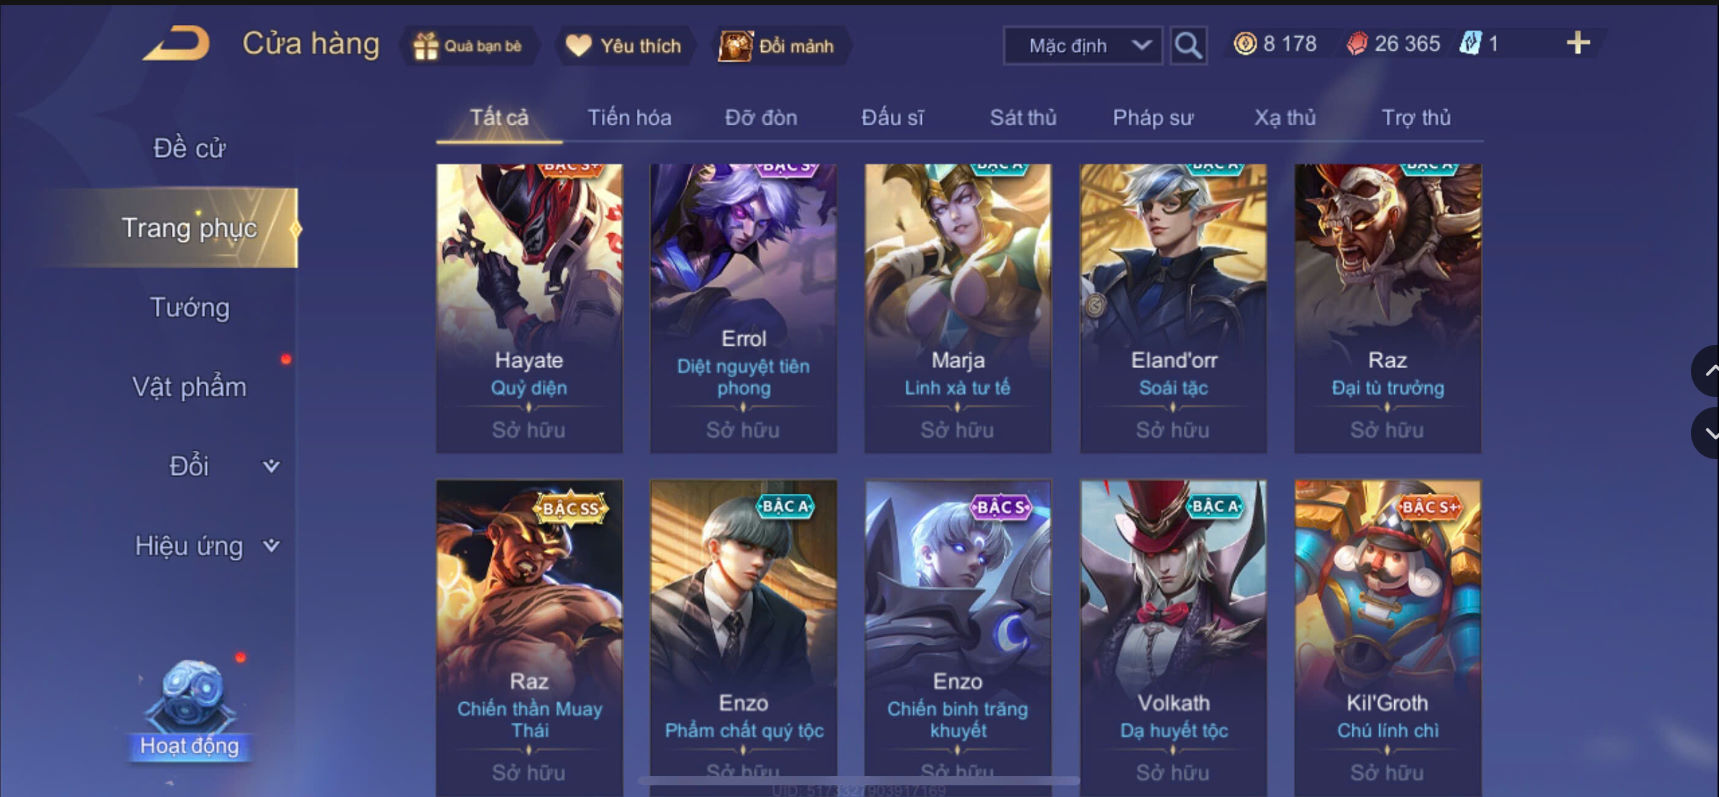Click the plus icon to add currency
The width and height of the screenshot is (1719, 797).
[x=1578, y=43]
